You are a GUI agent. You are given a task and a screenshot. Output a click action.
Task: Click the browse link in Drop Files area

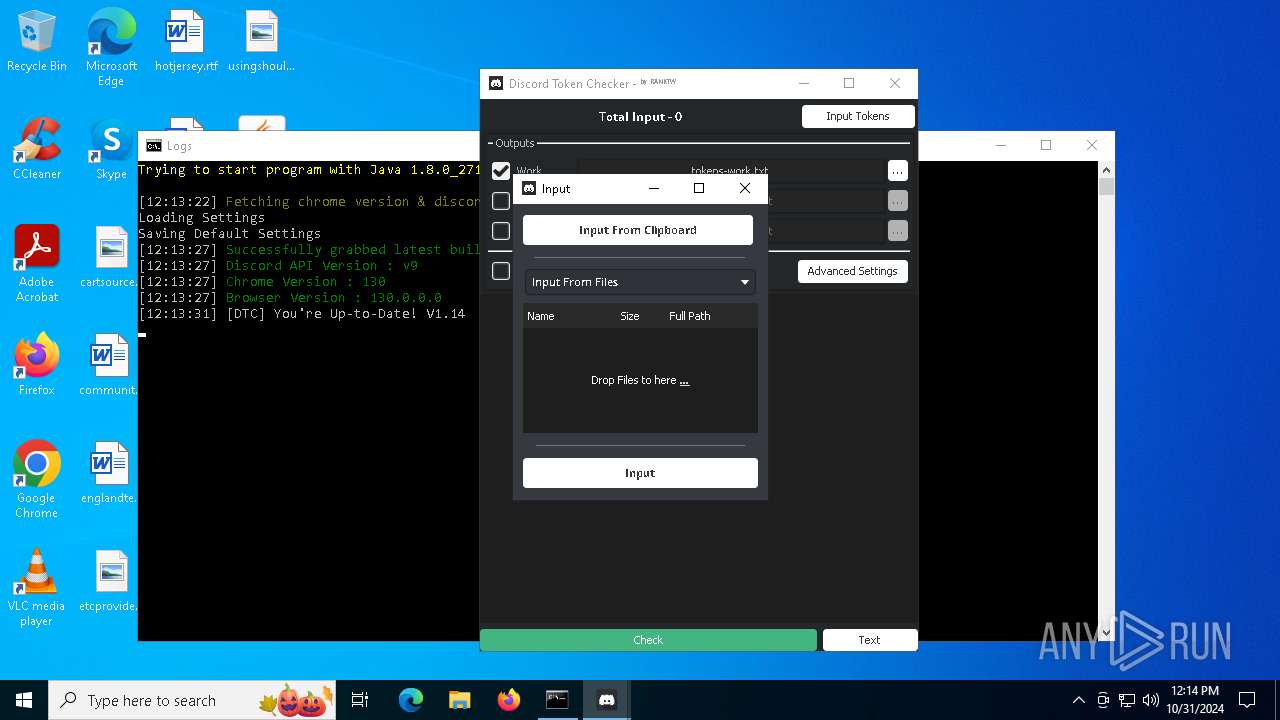[684, 381]
